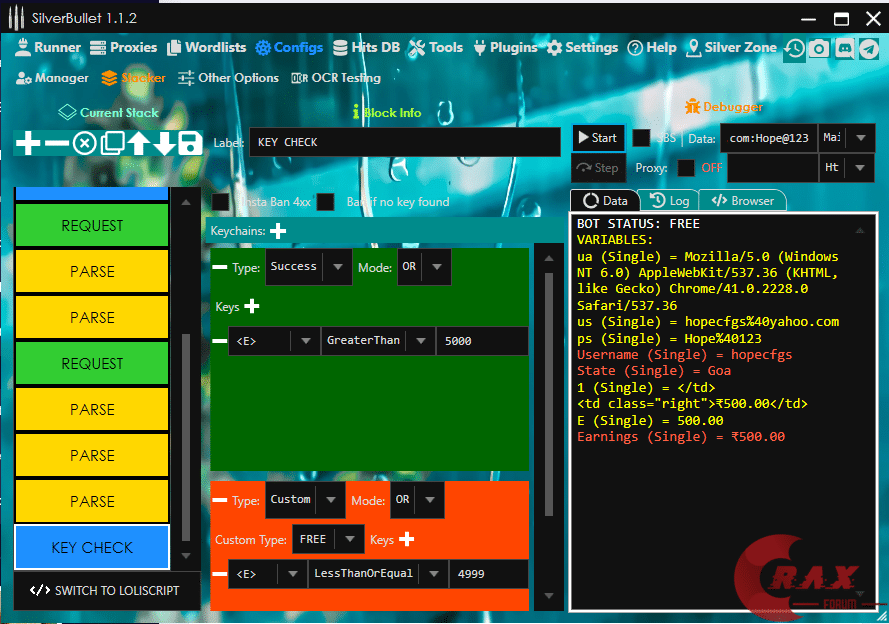Remove the selected block with the minus icon

pos(57,143)
